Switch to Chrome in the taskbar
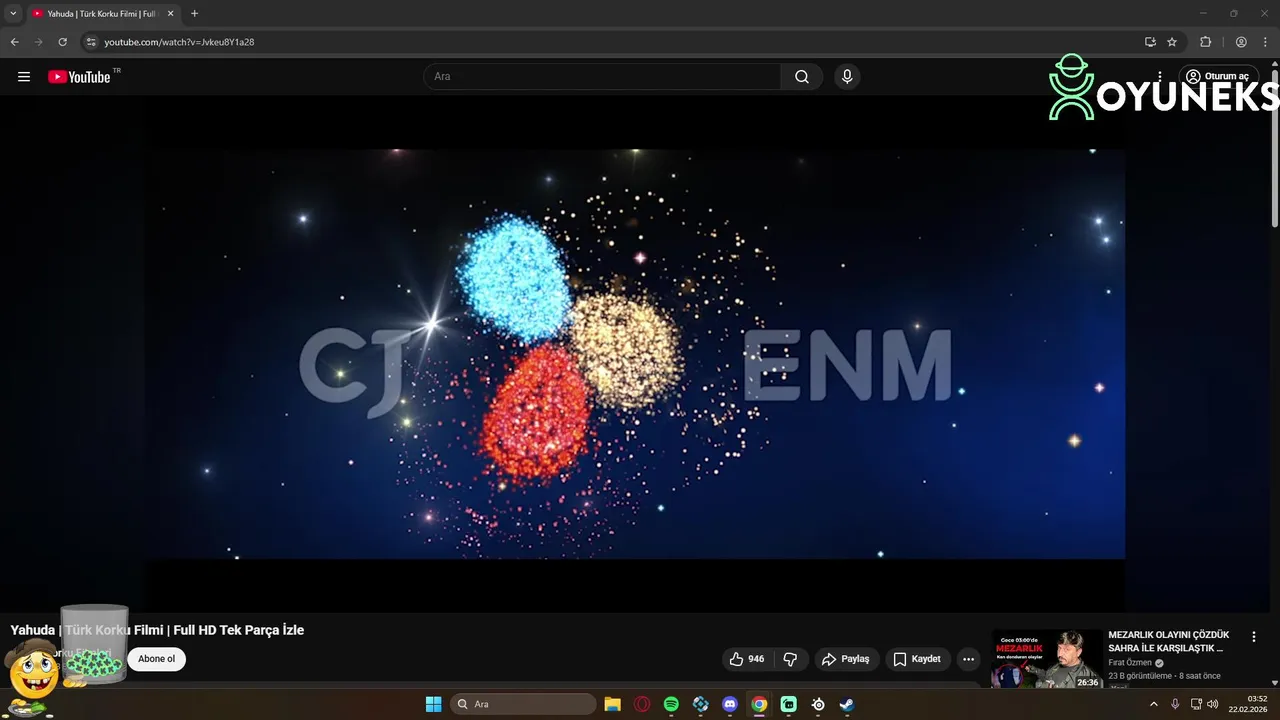The image size is (1280, 720). [x=759, y=704]
